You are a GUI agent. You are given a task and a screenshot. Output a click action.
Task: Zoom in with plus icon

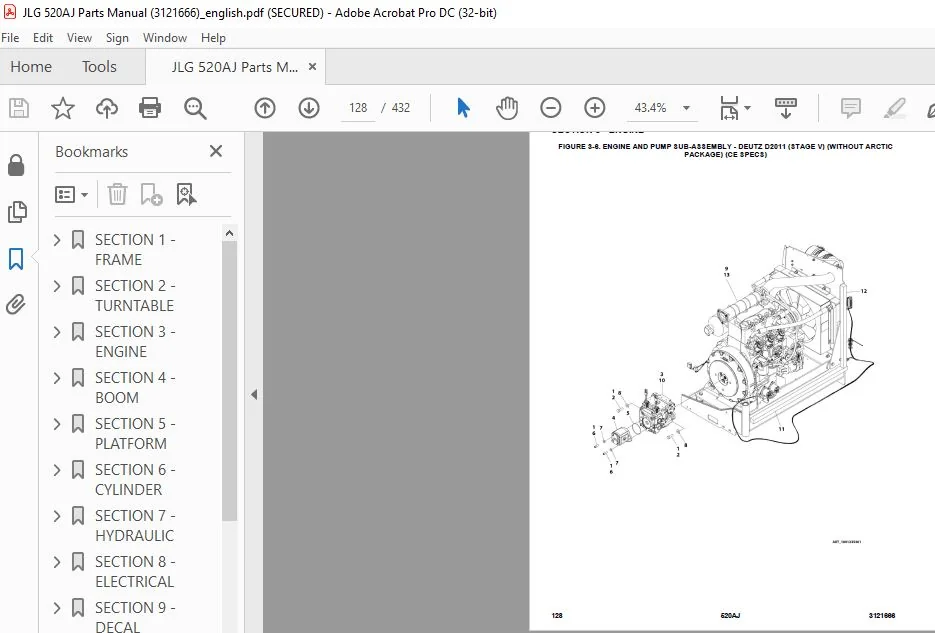[595, 108]
